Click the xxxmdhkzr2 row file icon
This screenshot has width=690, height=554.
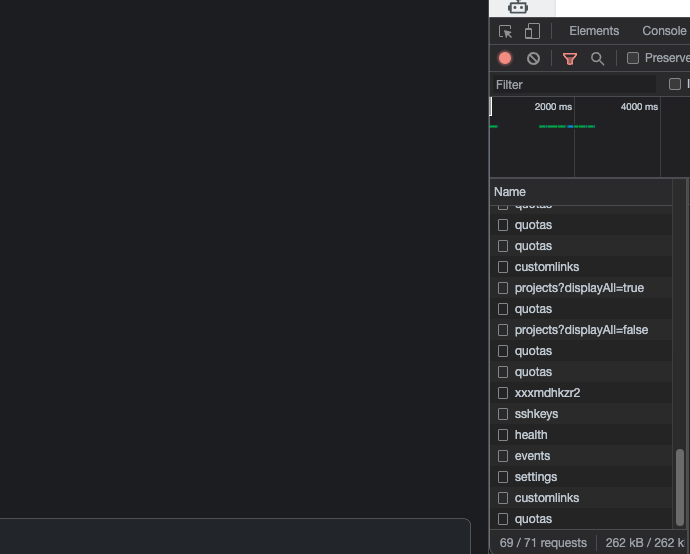pos(503,393)
